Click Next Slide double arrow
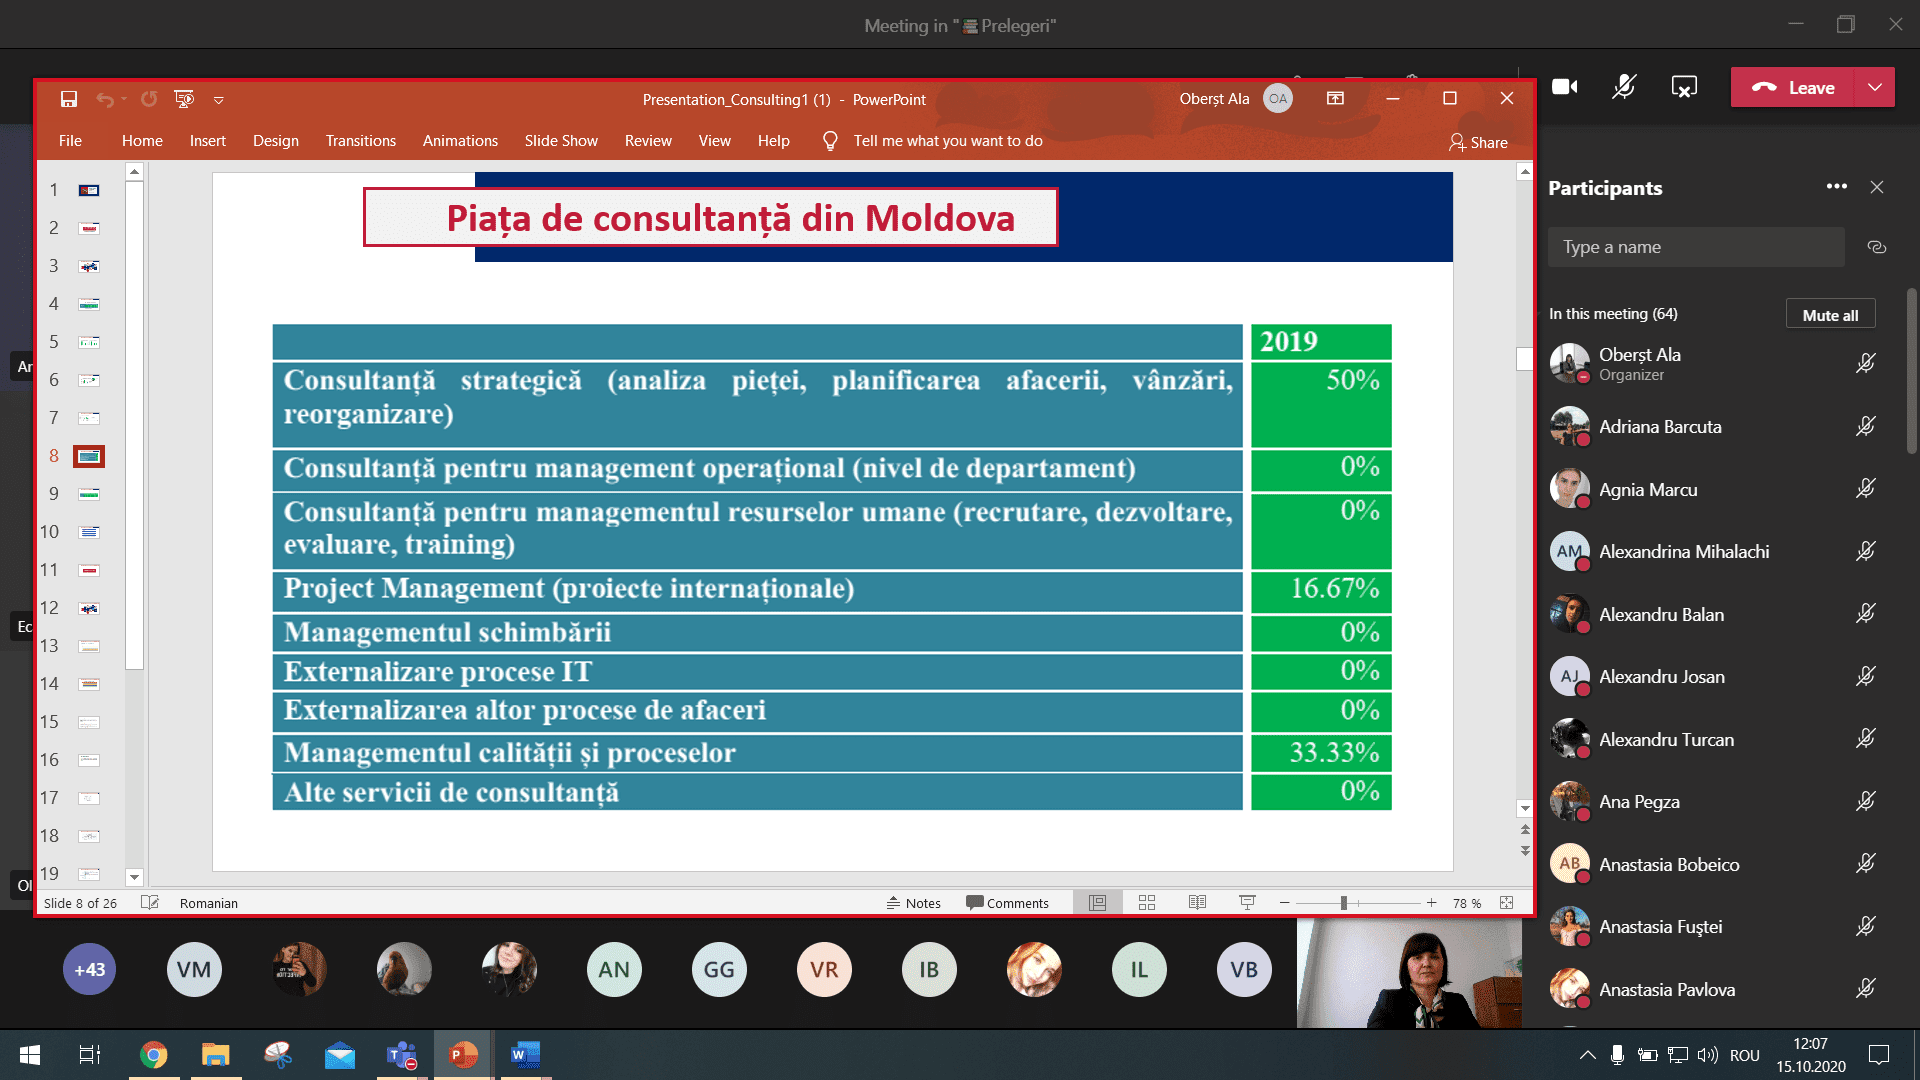This screenshot has width=1920, height=1080. click(x=1525, y=851)
